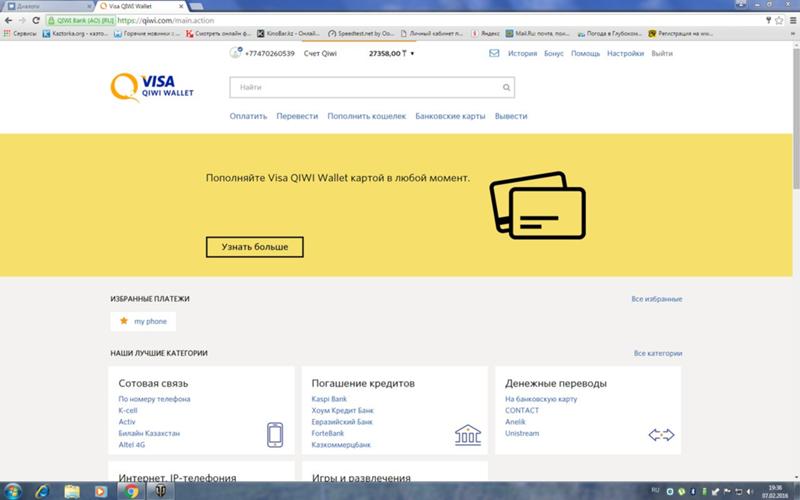
Task: Select the Activ link
Action: (127, 422)
